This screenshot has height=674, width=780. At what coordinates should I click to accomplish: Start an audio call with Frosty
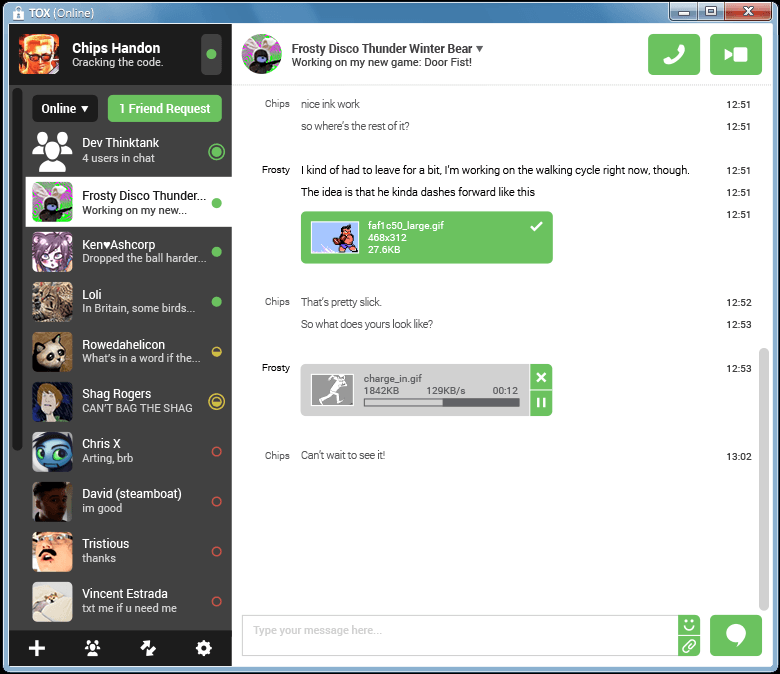674,54
